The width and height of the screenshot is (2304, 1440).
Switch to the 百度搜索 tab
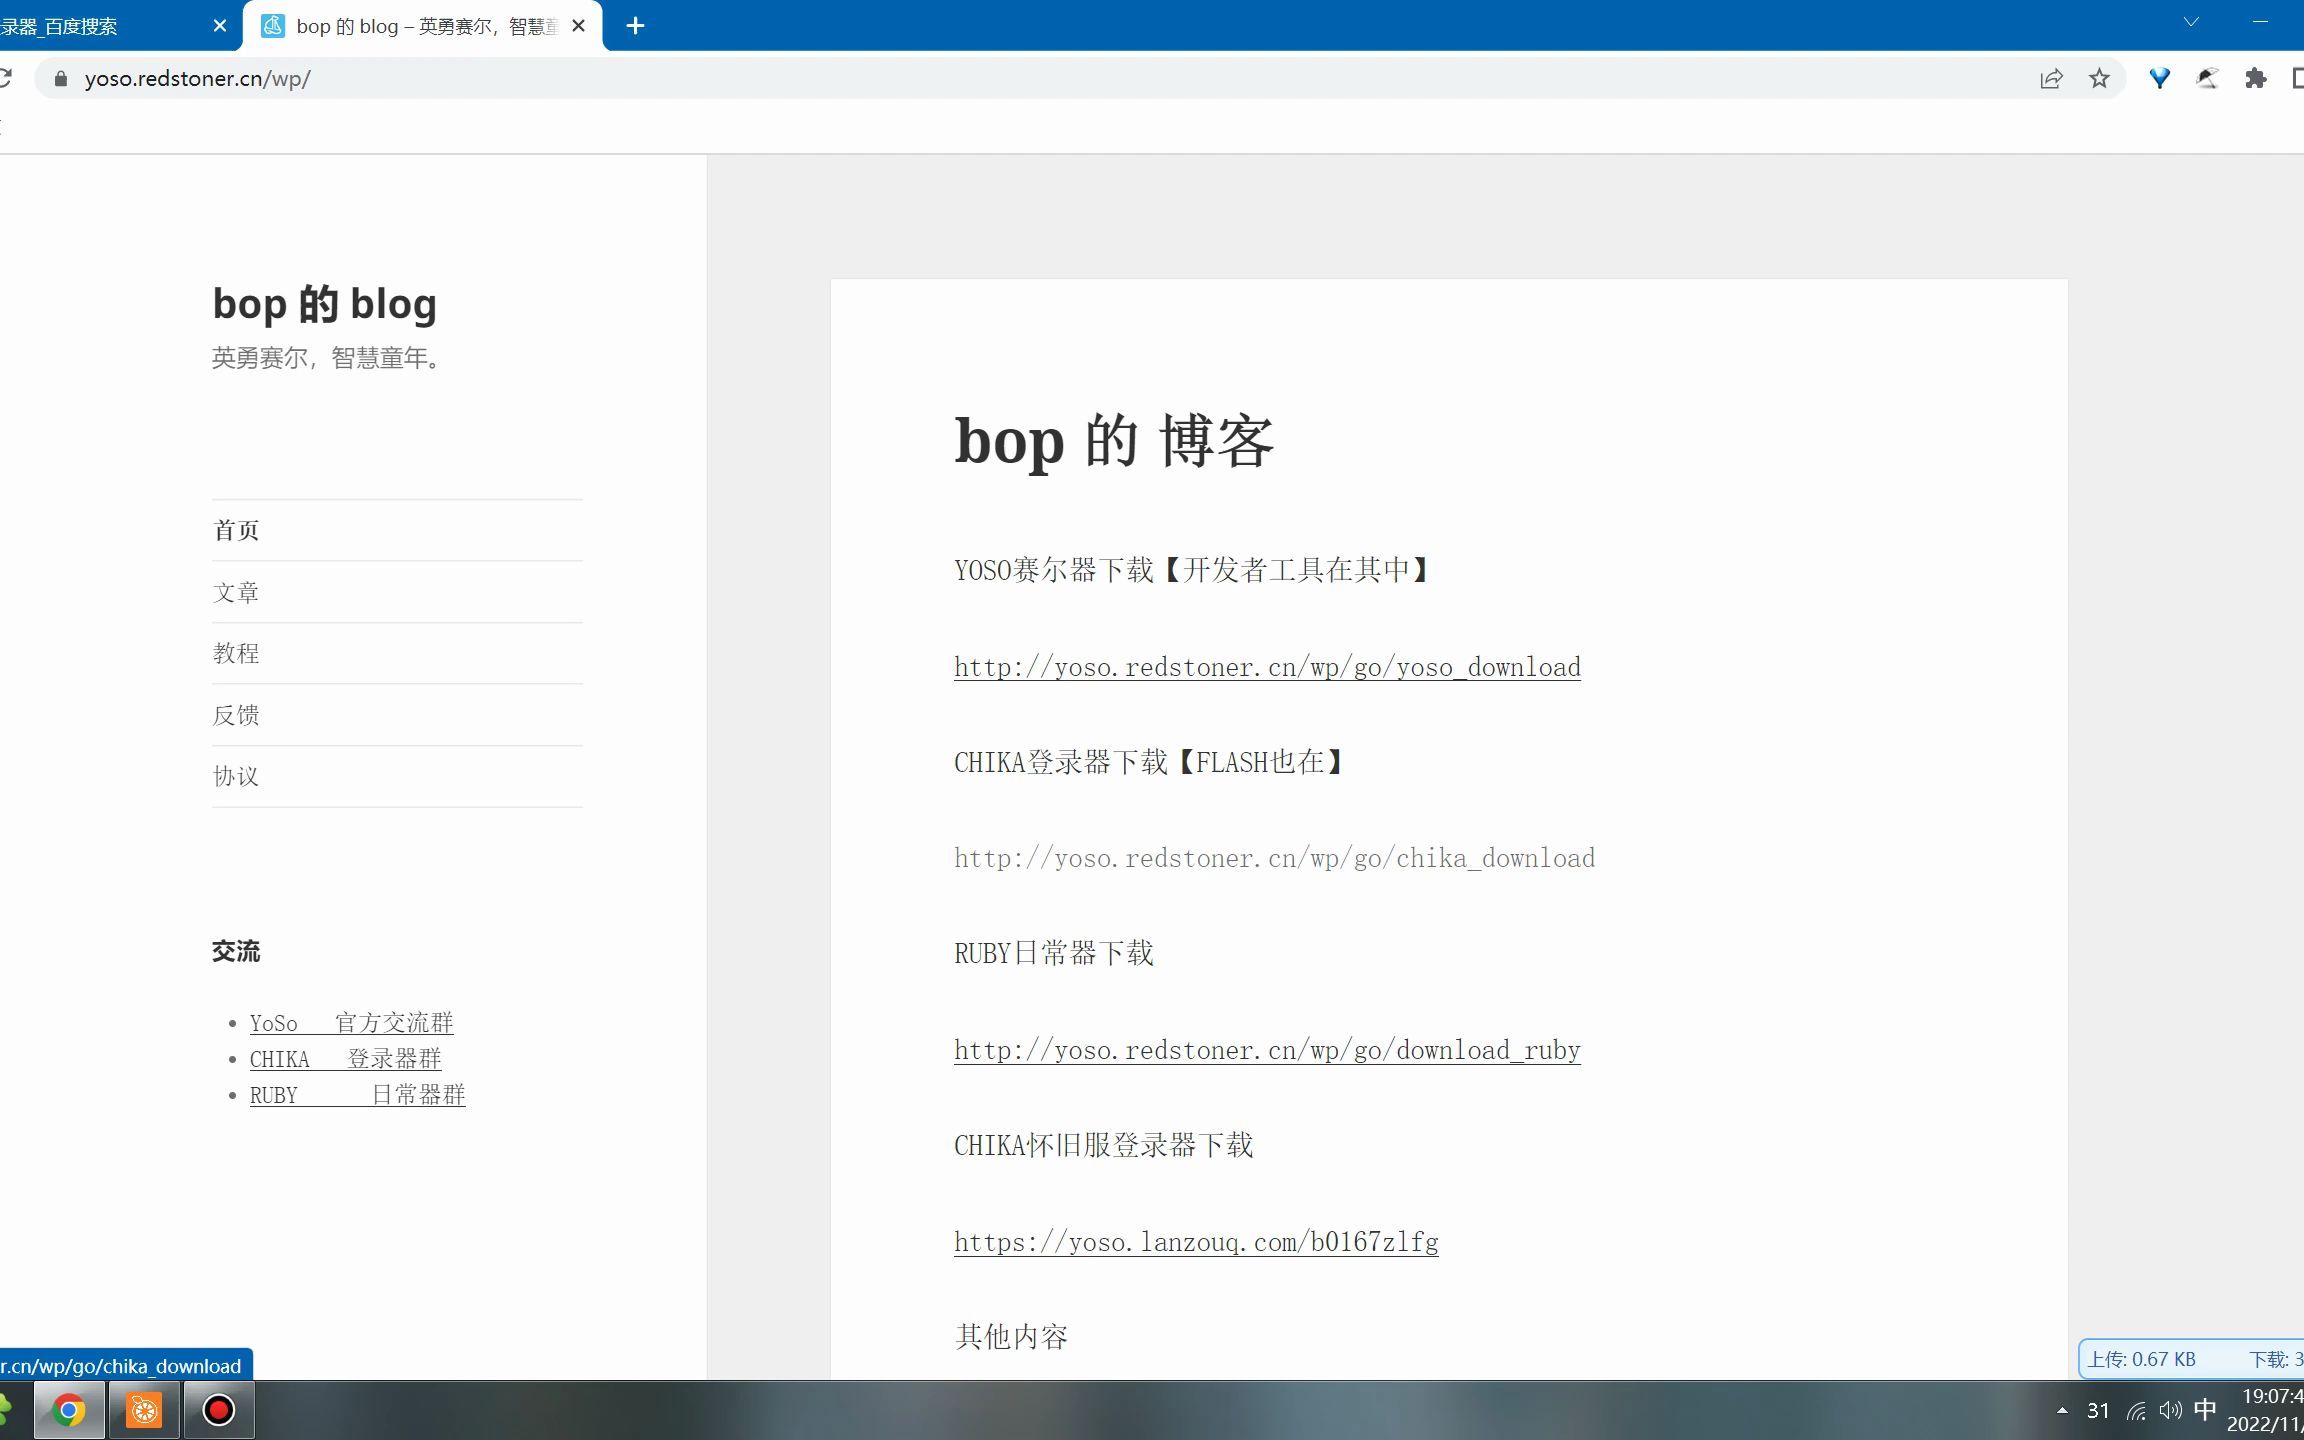coord(100,26)
